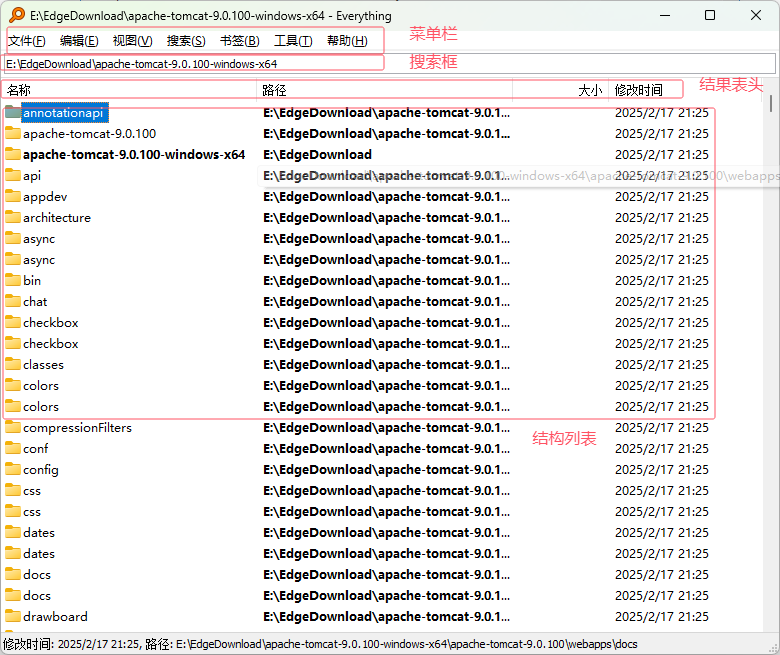Image resolution: width=780 pixels, height=655 pixels.
Task: Click the architecture folder icon
Action: [12, 218]
